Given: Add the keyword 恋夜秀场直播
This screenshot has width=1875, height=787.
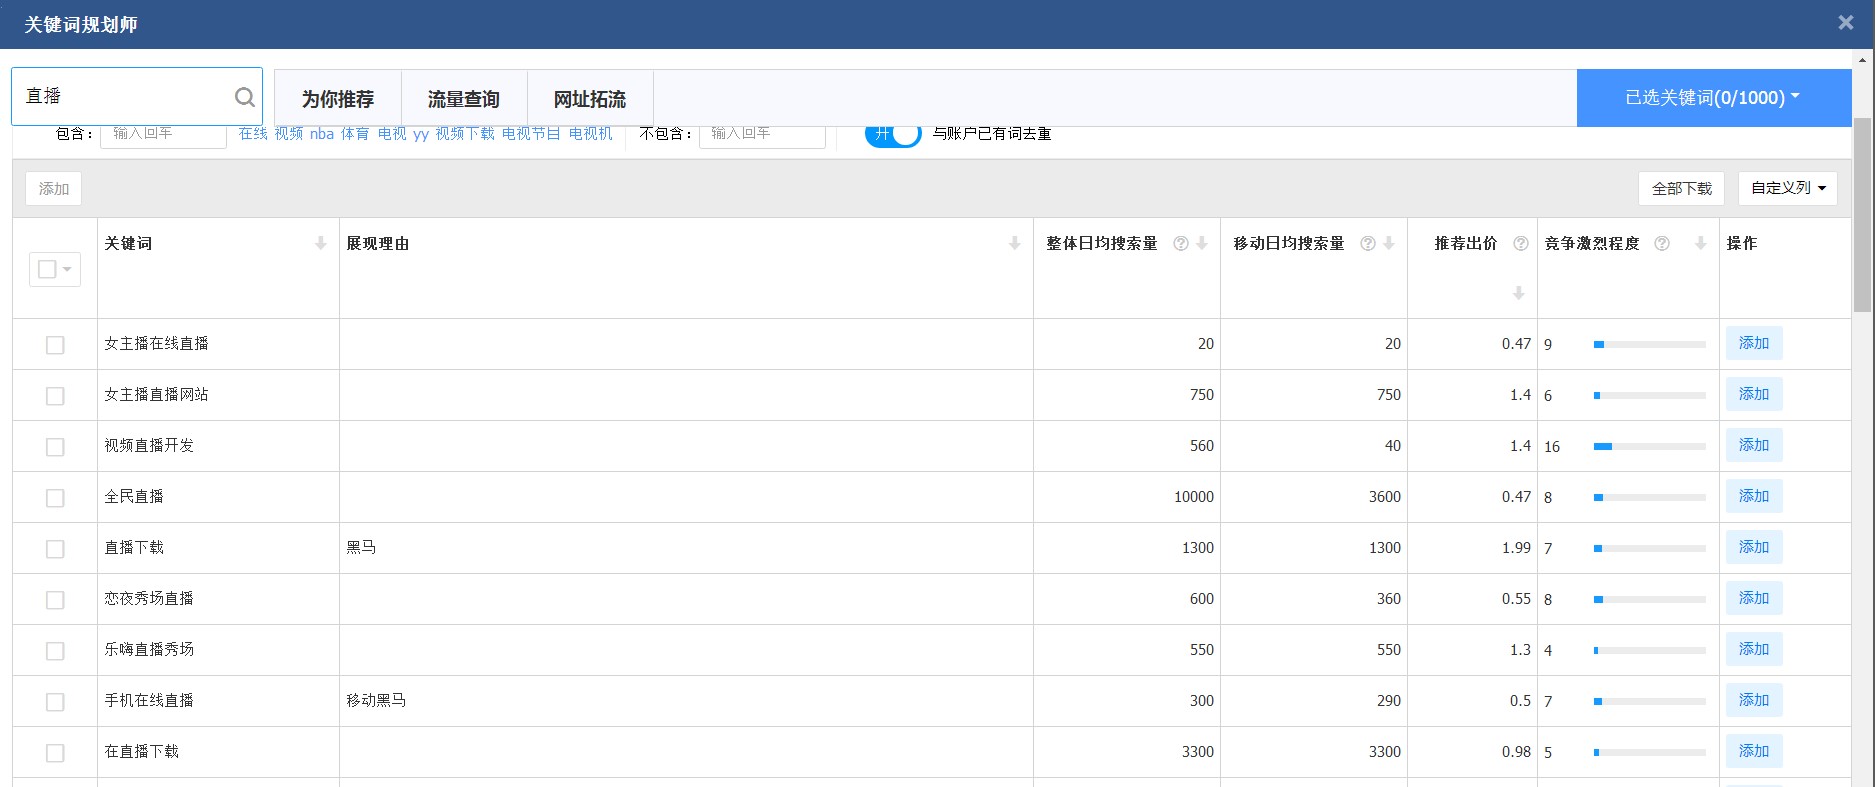Looking at the screenshot, I should pos(1754,598).
